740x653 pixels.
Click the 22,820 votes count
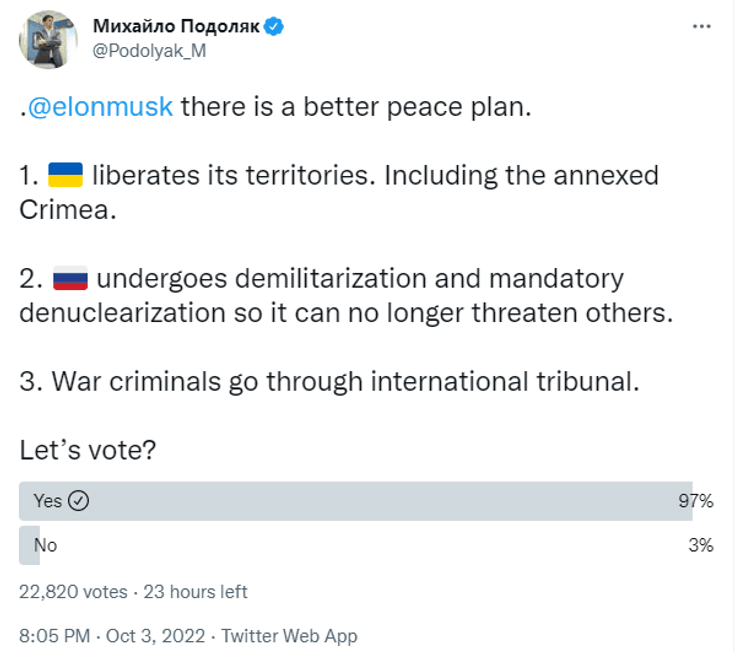coord(74,591)
